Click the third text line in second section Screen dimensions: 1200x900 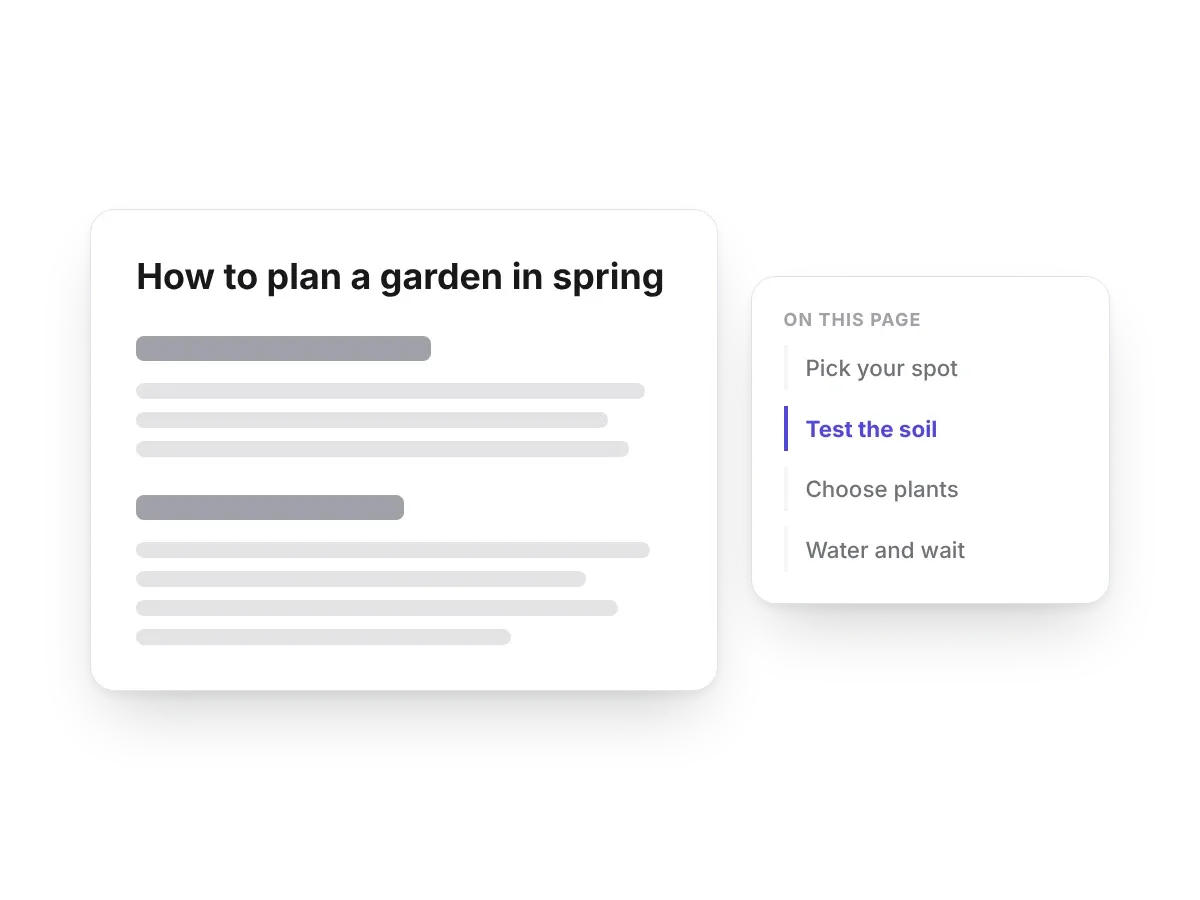click(377, 608)
